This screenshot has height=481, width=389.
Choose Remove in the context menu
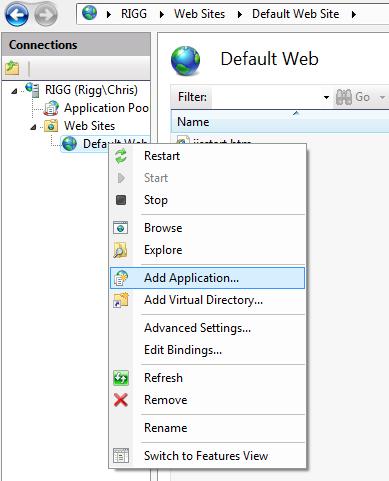pos(207,400)
